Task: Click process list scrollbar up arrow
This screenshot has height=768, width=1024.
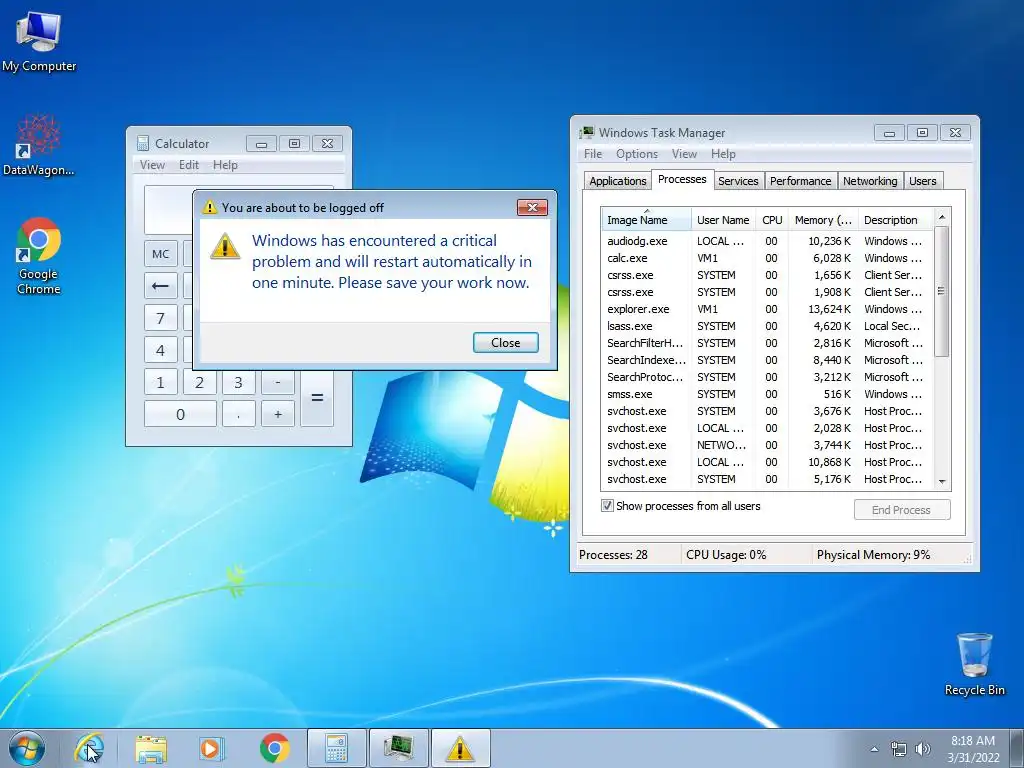Action: pos(942,216)
